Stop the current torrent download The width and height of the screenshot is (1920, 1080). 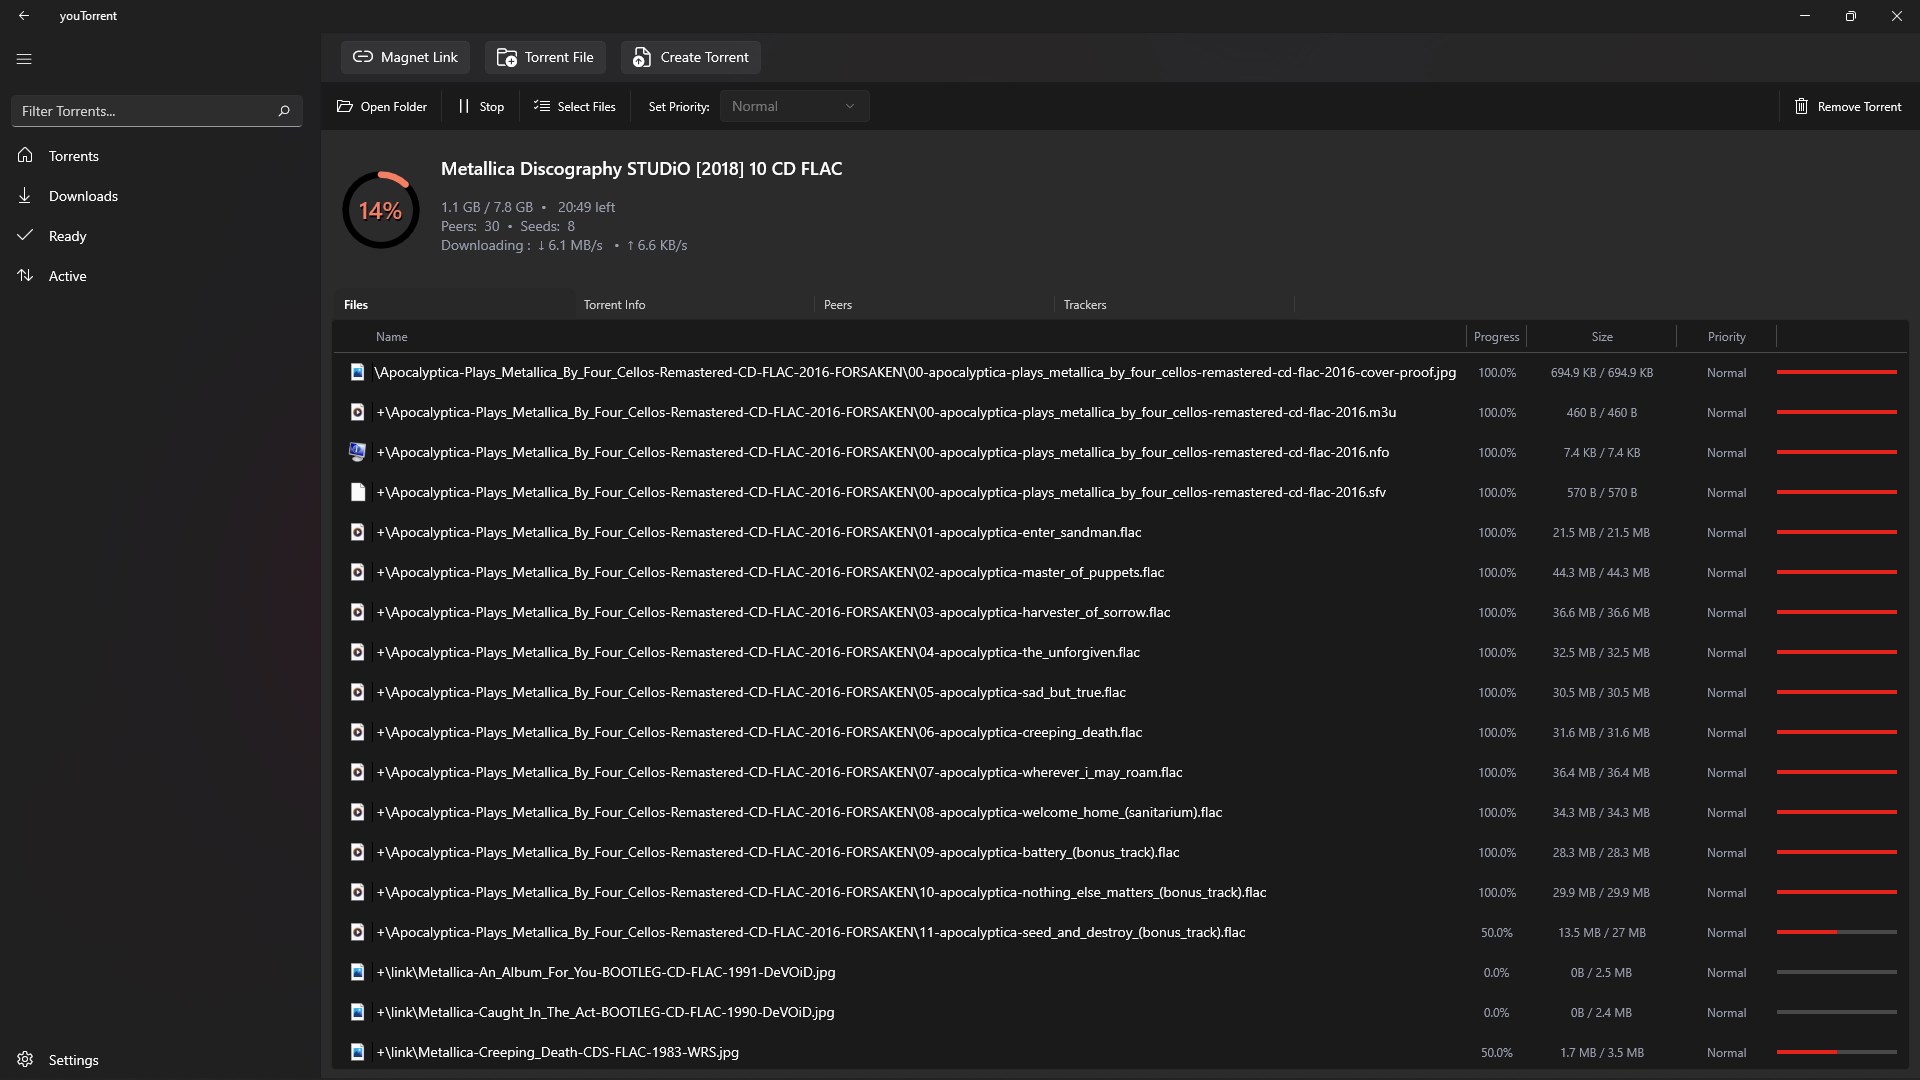point(481,106)
